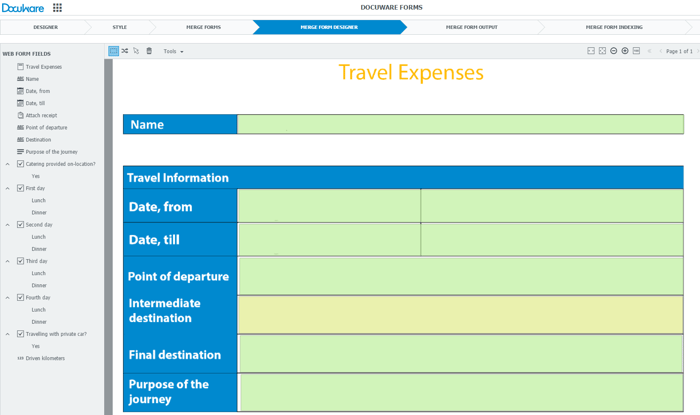Open the DocuWare apps grid menu
Viewport: 700px width, 415px height.
tap(57, 8)
